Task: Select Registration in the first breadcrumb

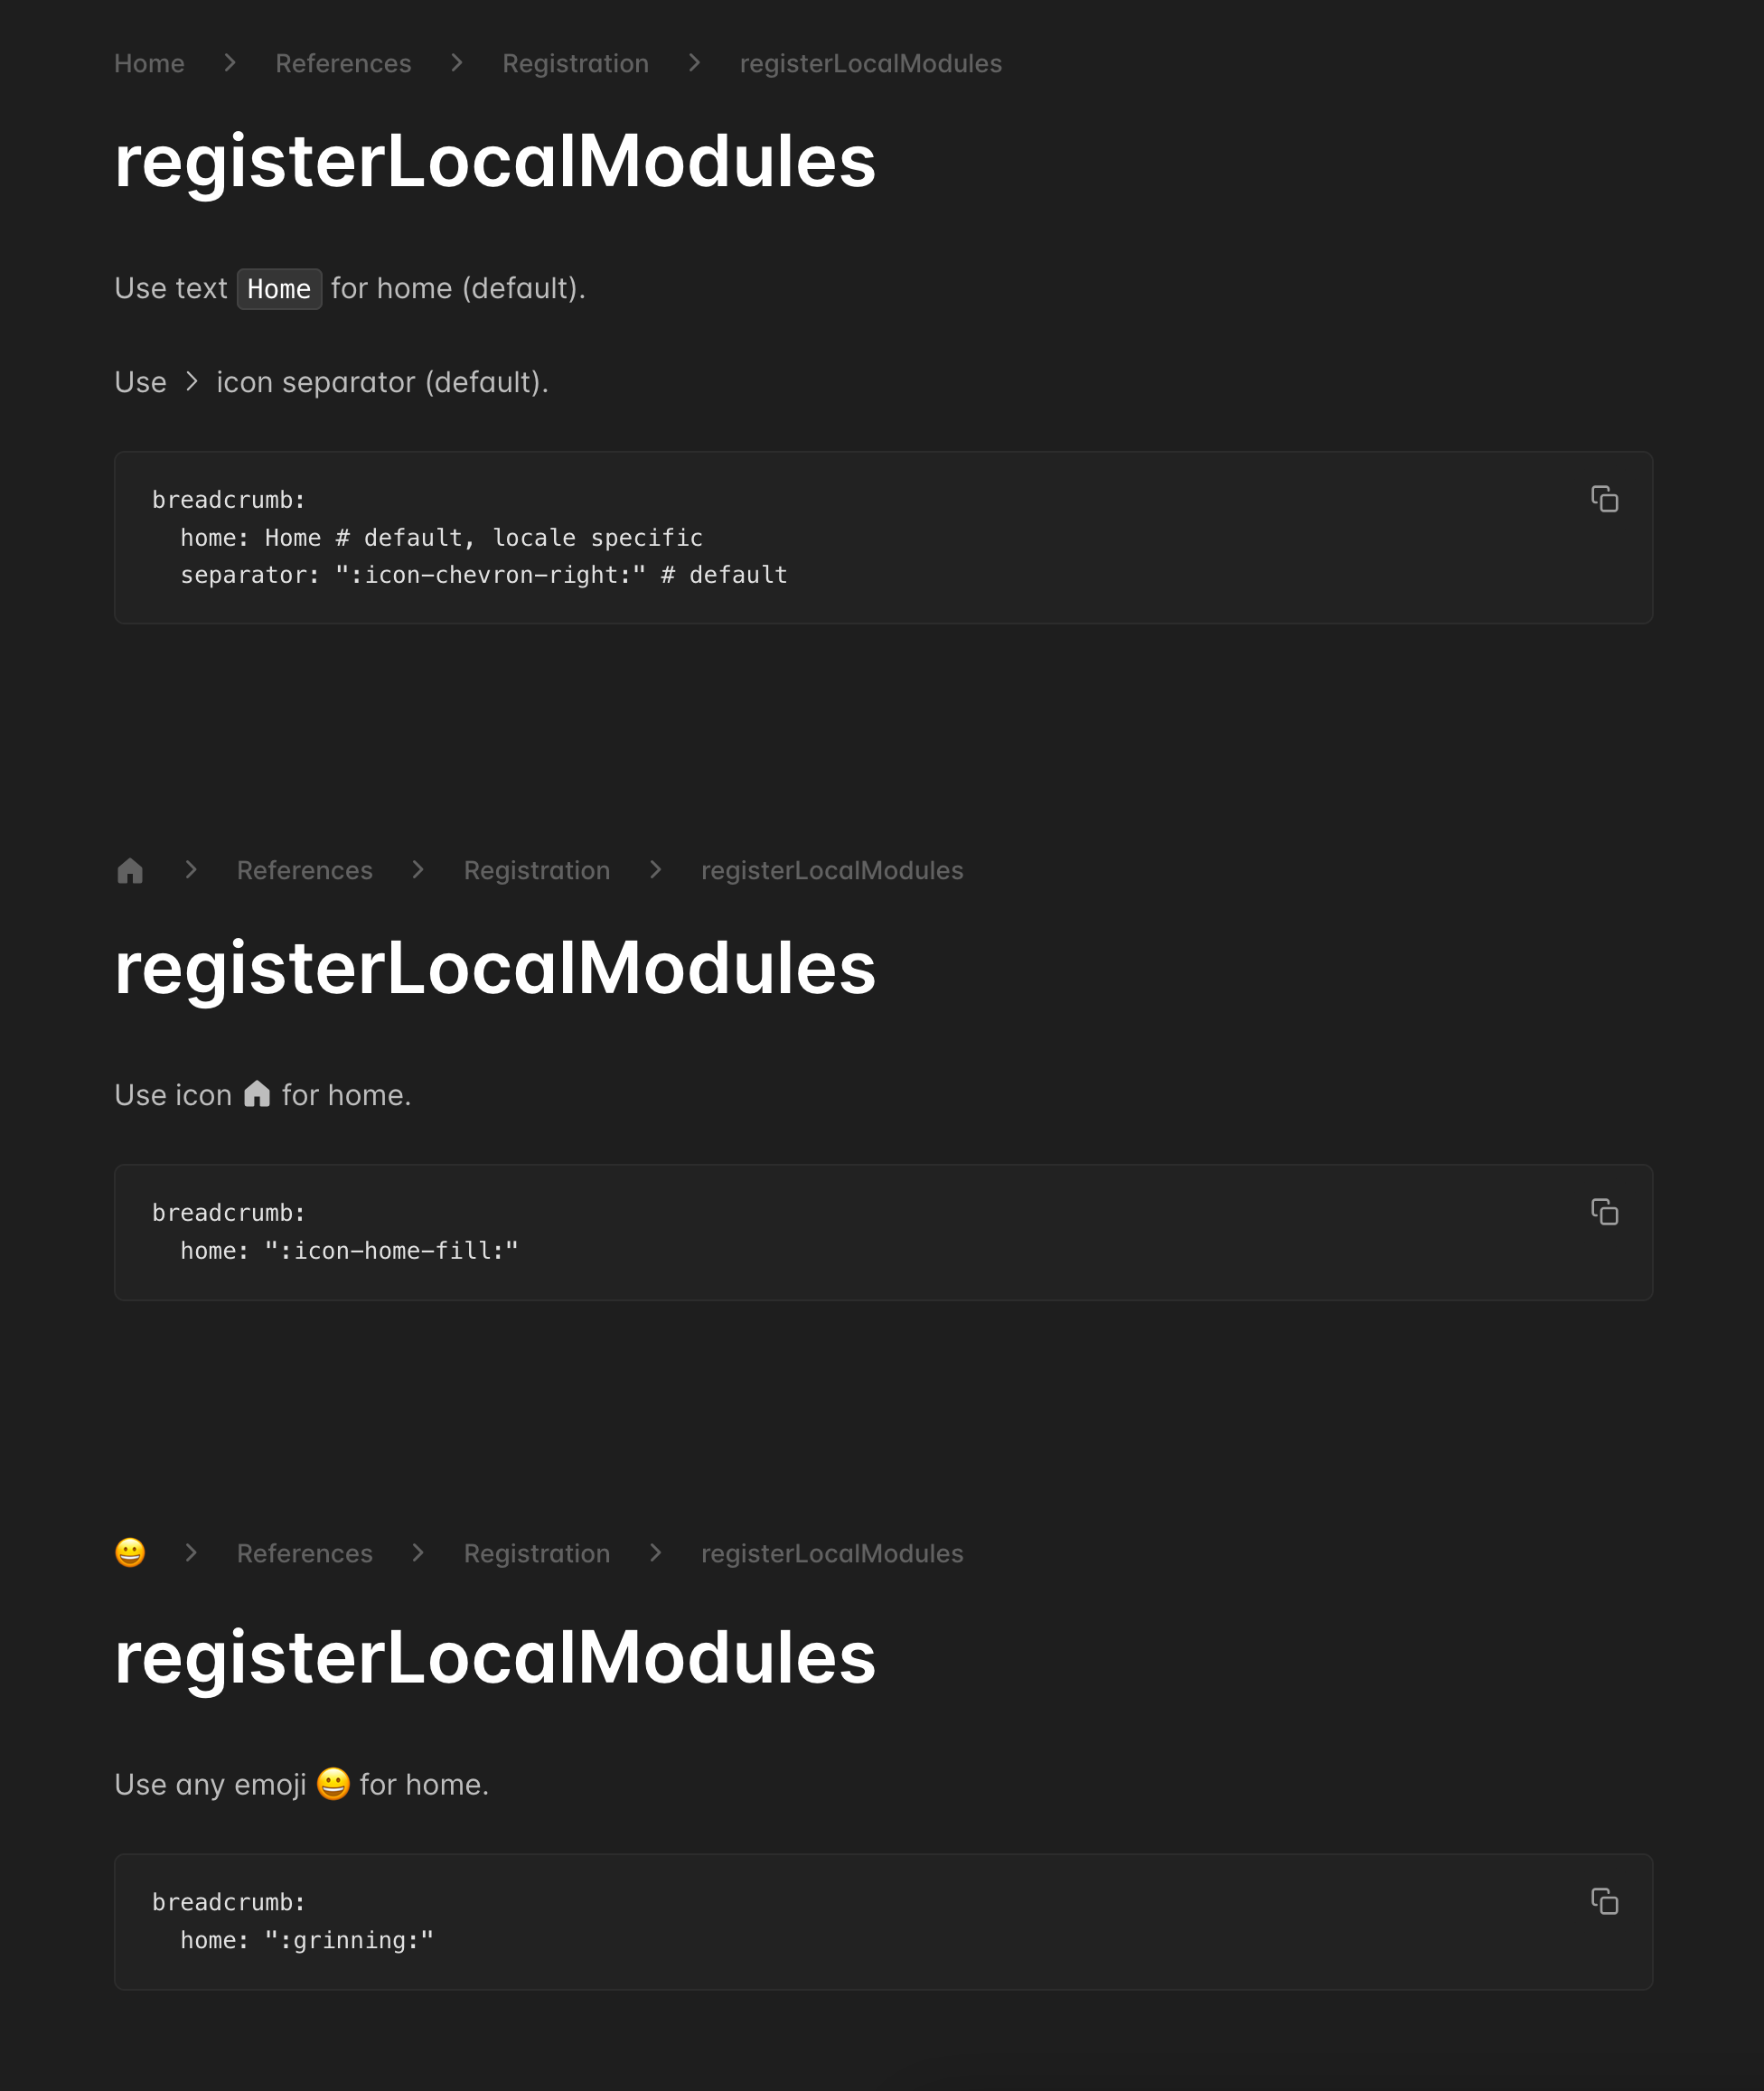Action: click(x=575, y=62)
